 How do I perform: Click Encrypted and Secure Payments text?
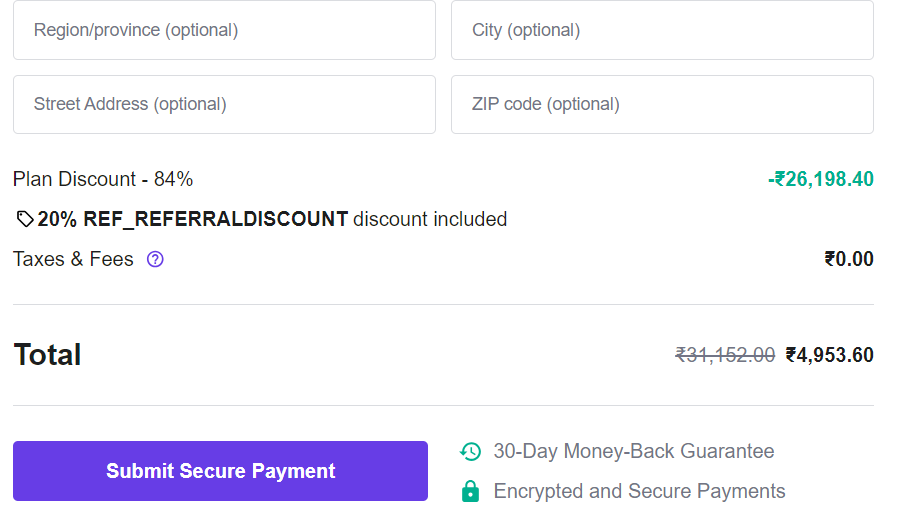[x=640, y=492]
